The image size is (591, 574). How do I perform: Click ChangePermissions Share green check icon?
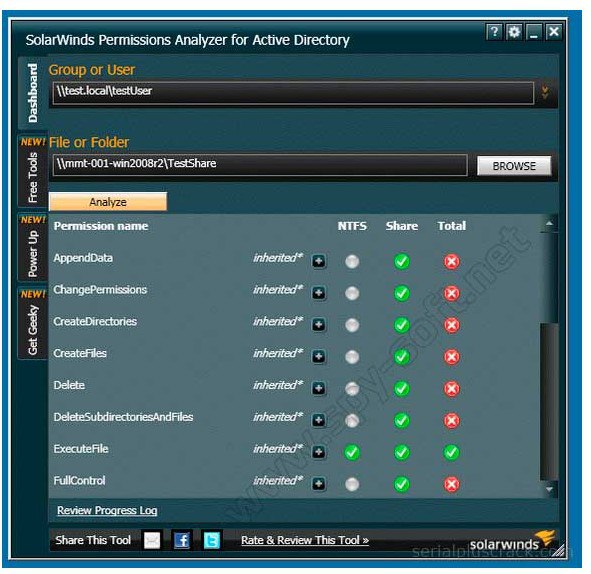[x=402, y=293]
